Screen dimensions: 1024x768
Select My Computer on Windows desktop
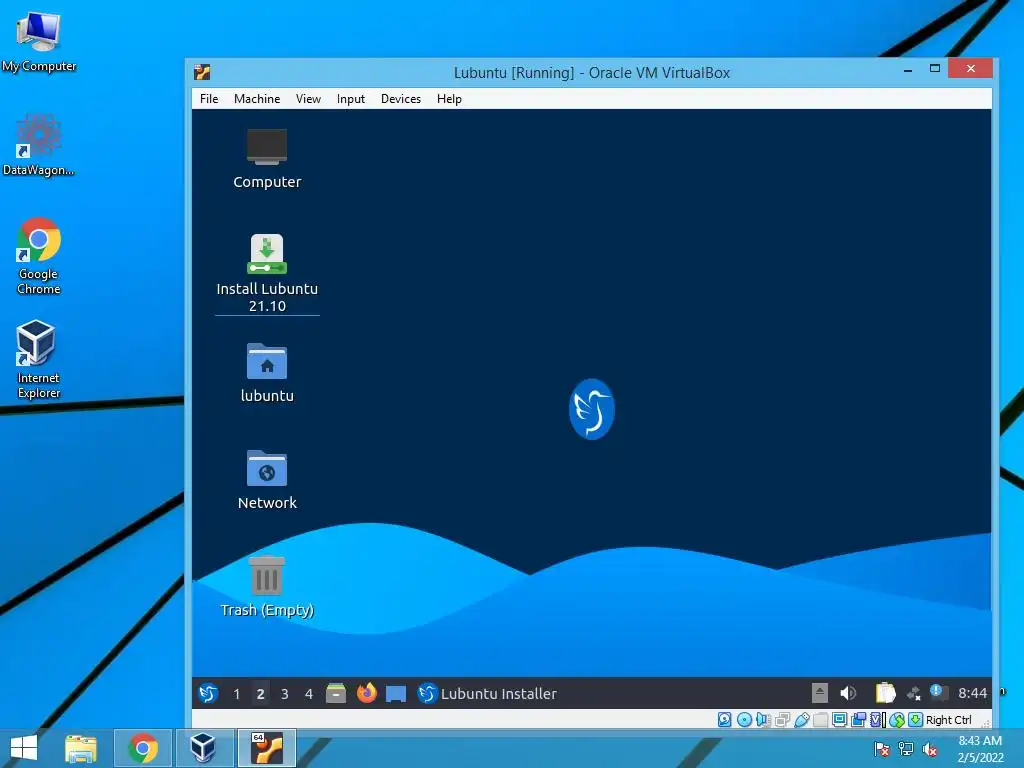[x=39, y=42]
